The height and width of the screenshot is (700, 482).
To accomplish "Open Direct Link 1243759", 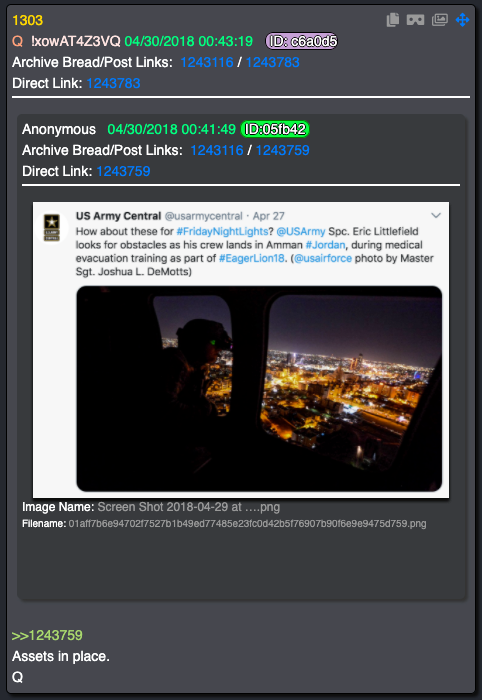I will pos(124,171).
